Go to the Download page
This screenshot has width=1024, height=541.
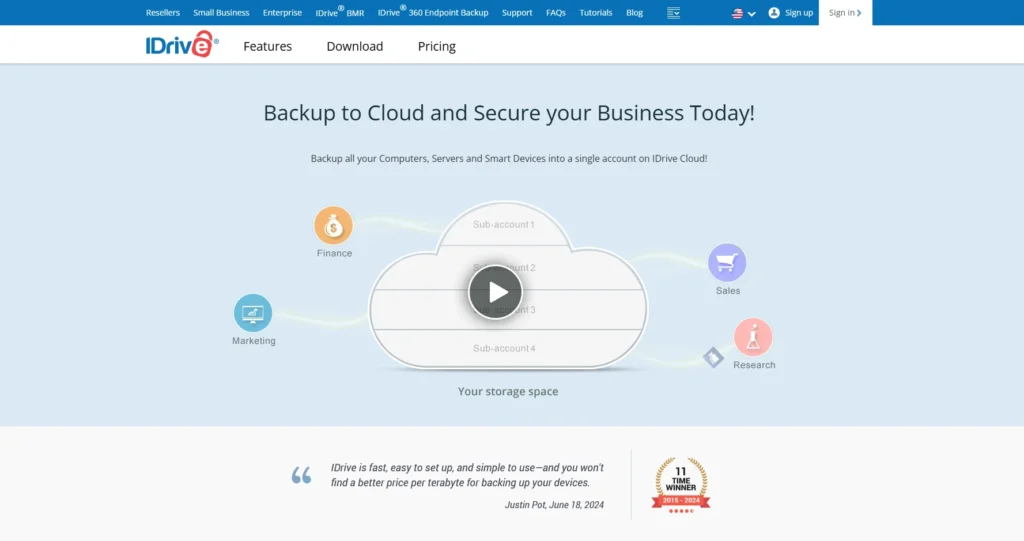tap(355, 46)
